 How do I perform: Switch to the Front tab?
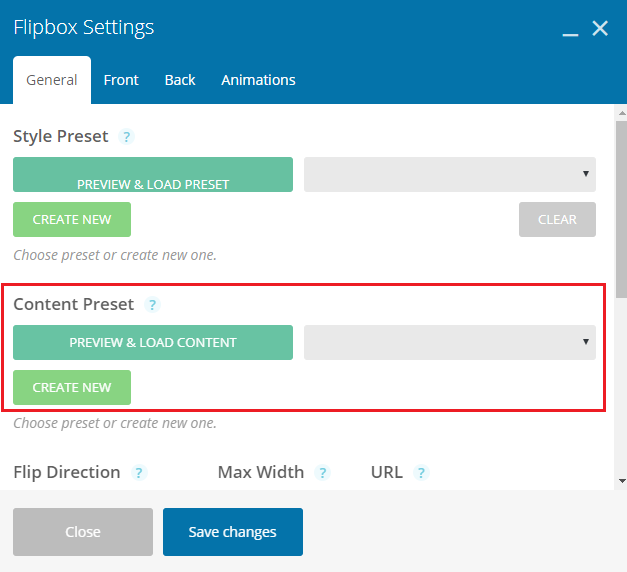tap(121, 80)
